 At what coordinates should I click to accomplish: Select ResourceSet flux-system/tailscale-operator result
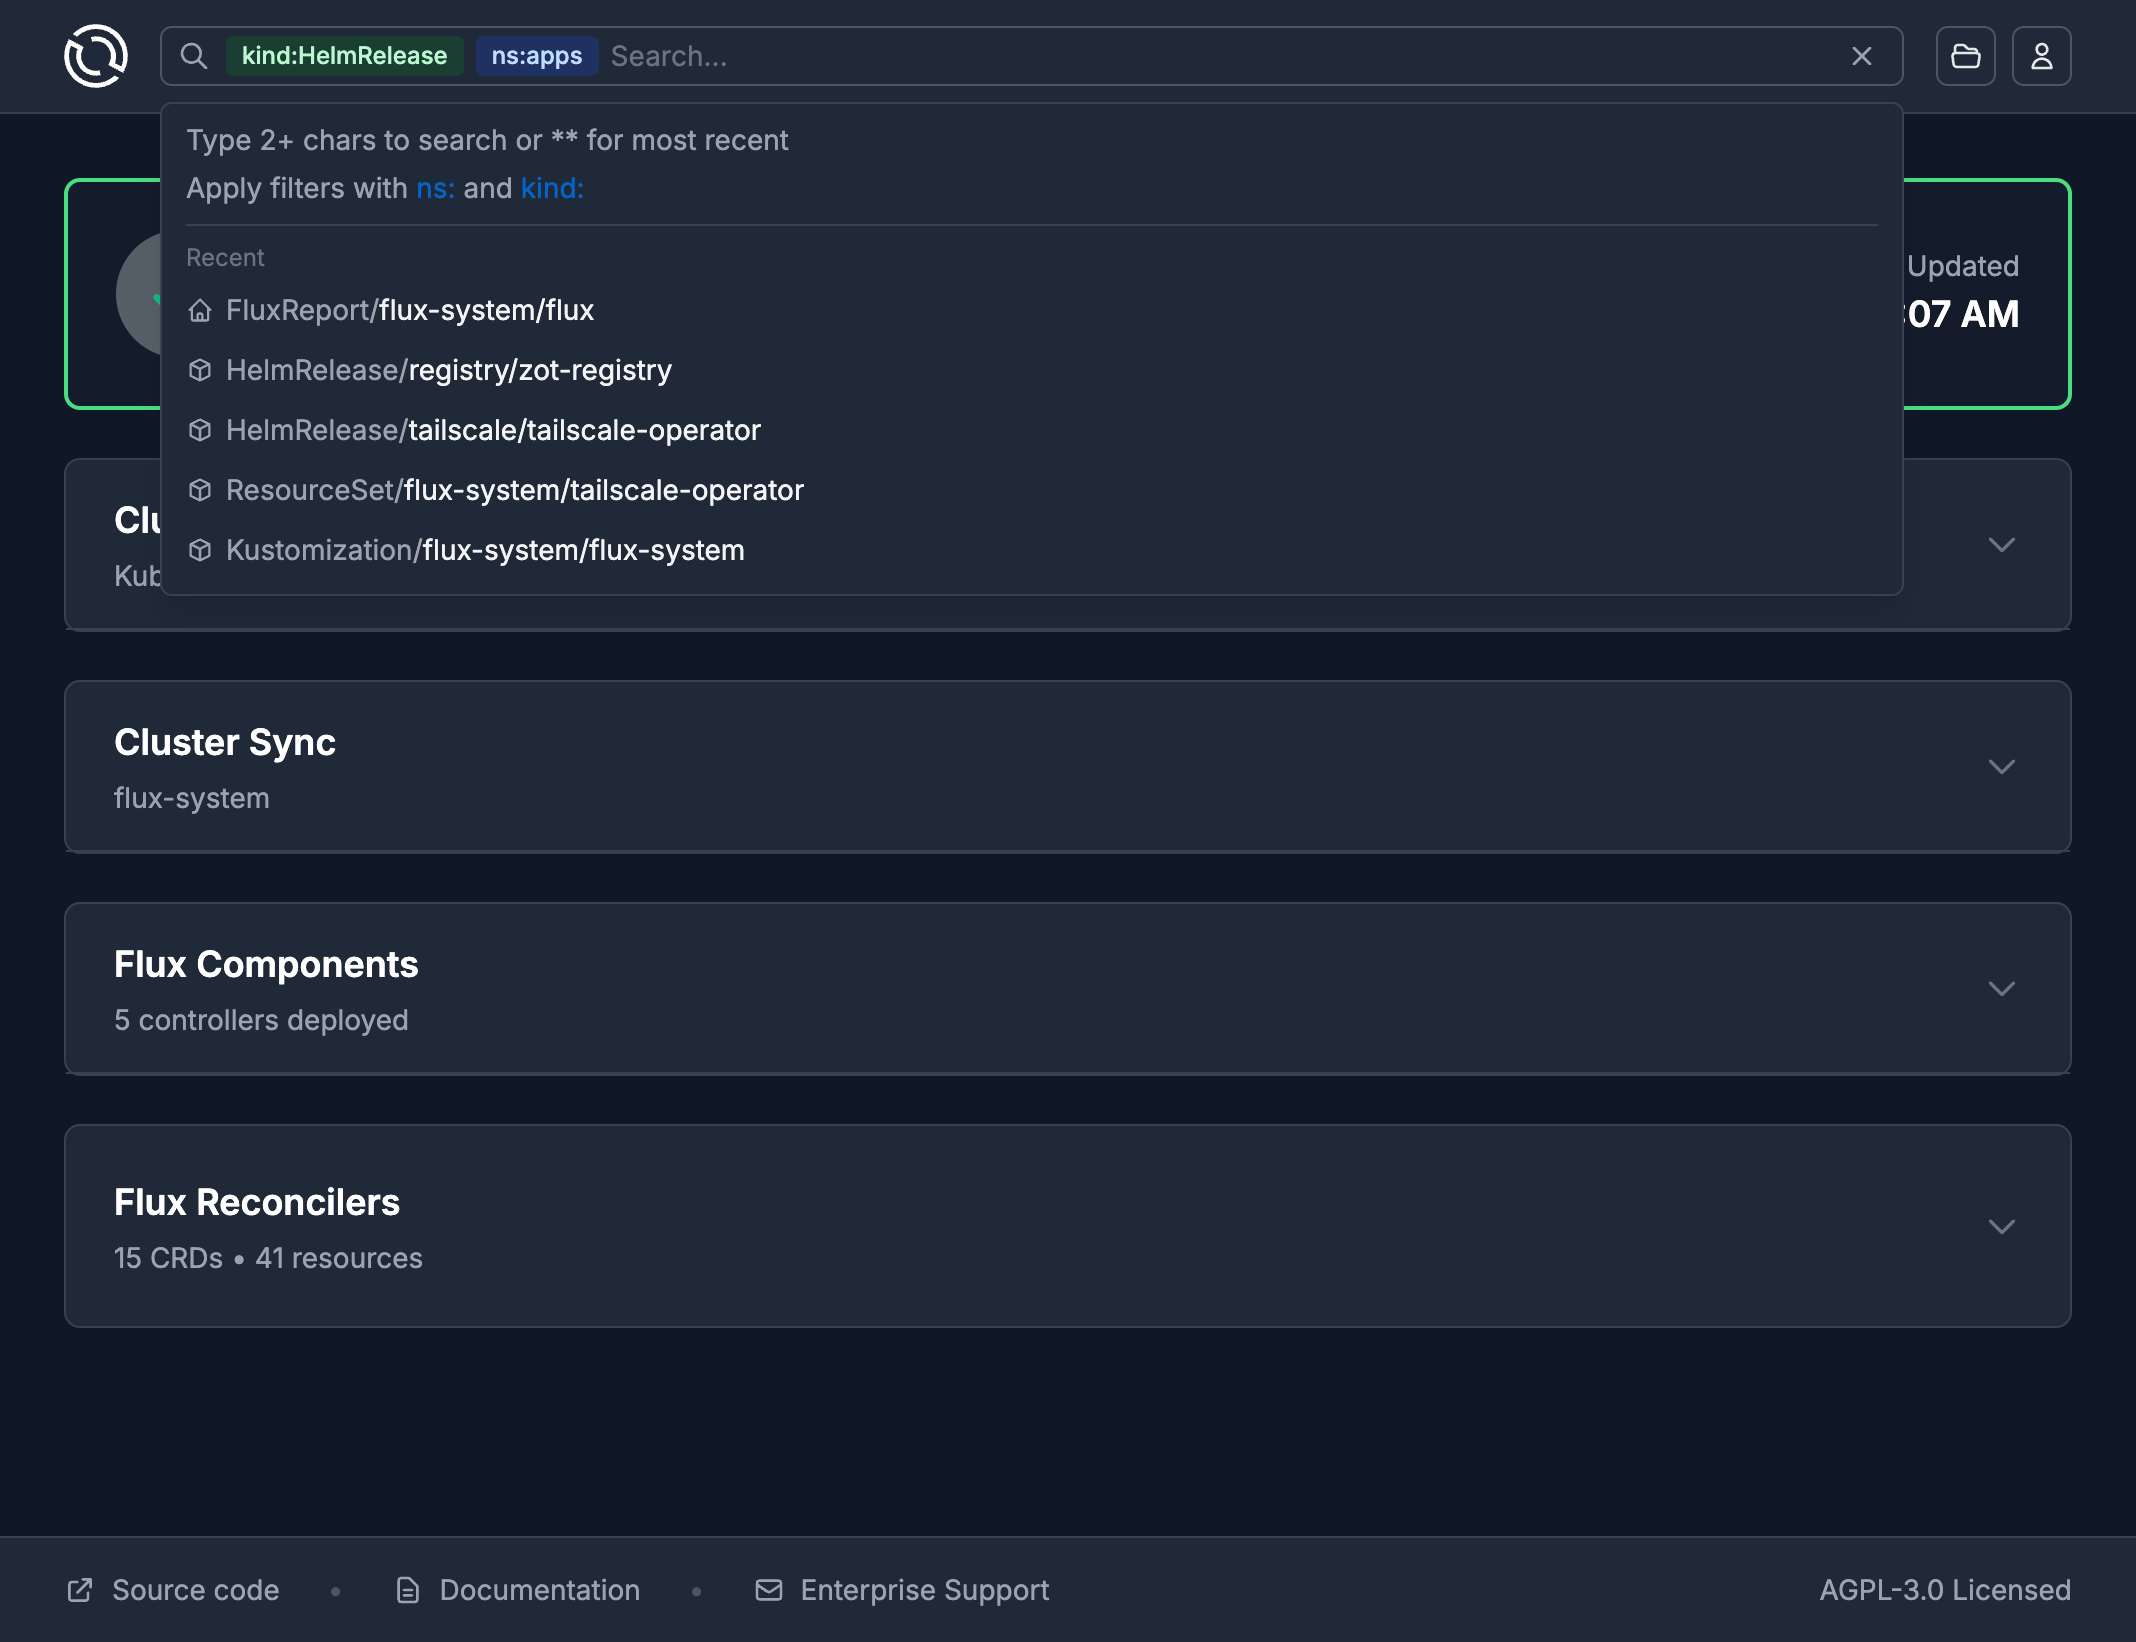(x=514, y=490)
